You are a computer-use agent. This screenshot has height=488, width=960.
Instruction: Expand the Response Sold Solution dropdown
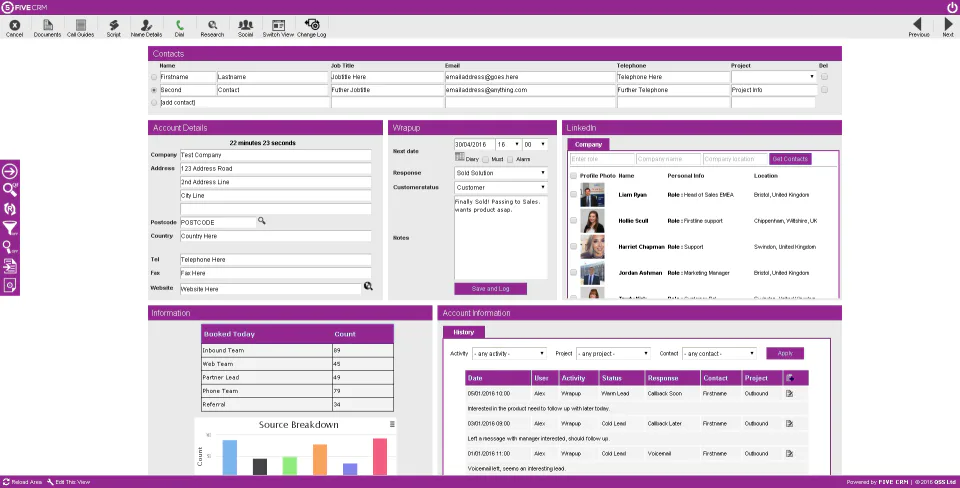501,173
